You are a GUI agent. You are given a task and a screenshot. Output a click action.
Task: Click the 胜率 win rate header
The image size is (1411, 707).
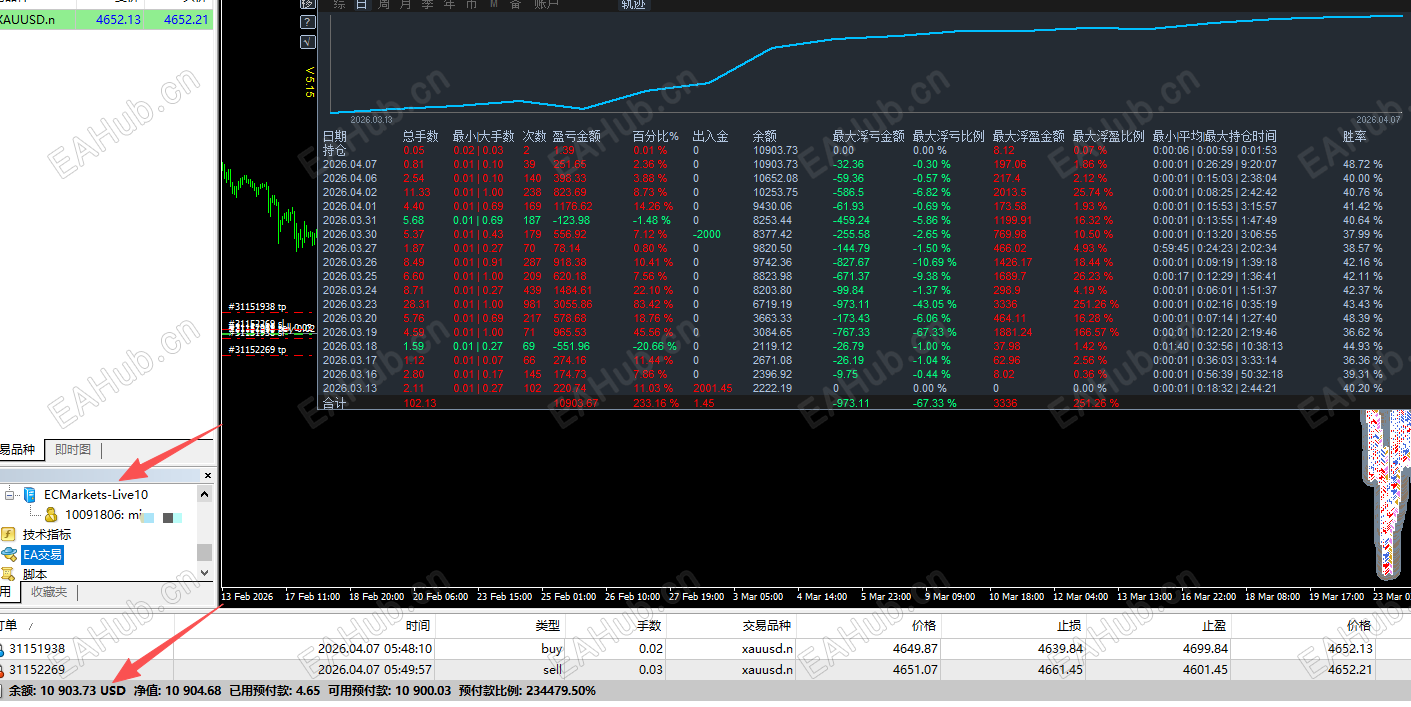click(x=1354, y=136)
